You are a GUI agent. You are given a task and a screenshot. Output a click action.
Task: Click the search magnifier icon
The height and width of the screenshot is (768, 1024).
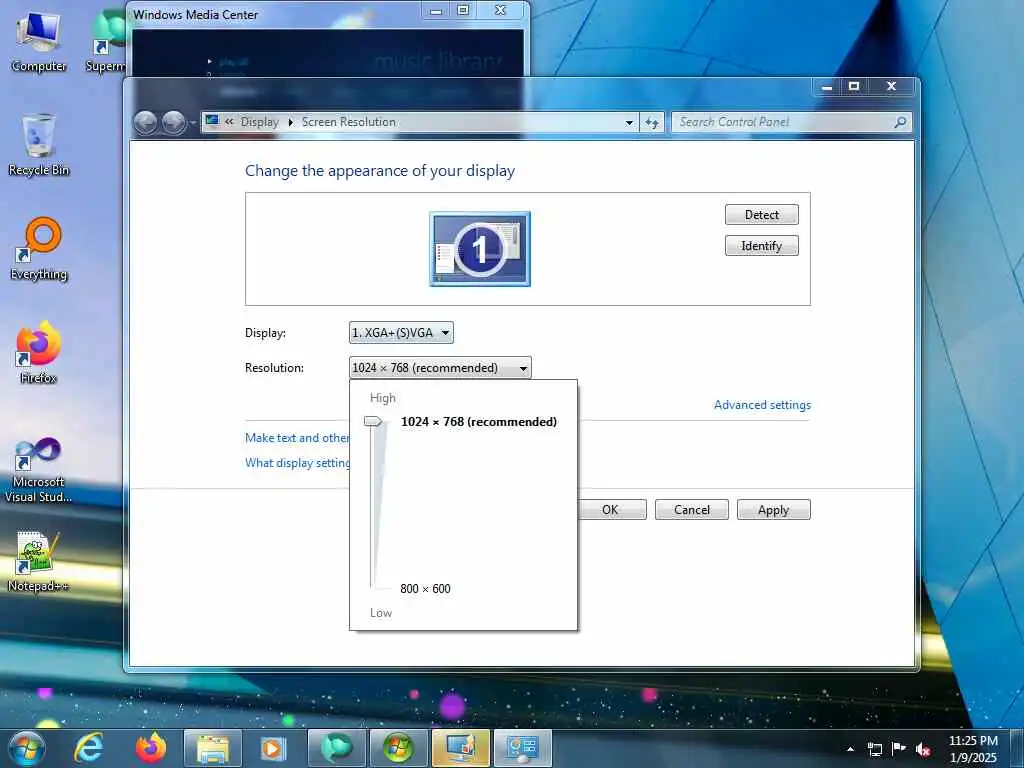tap(900, 122)
